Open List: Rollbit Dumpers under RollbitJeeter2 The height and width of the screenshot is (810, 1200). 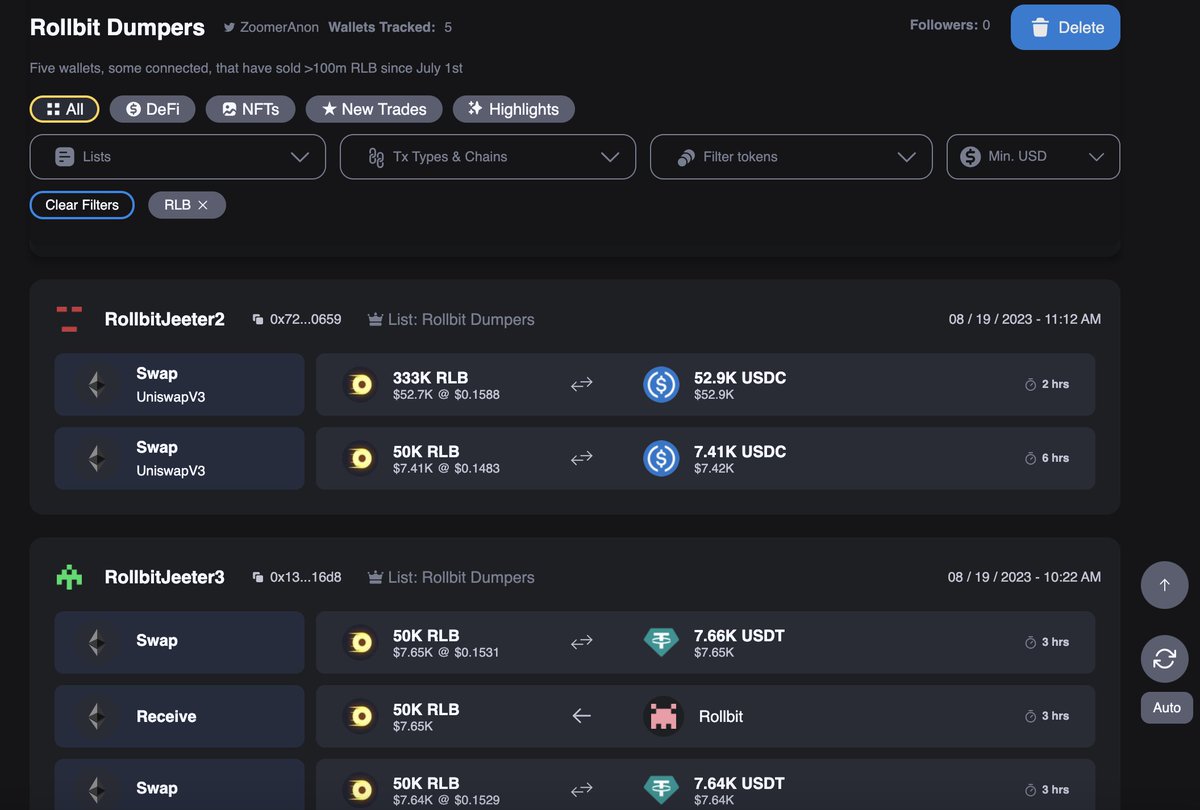461,320
